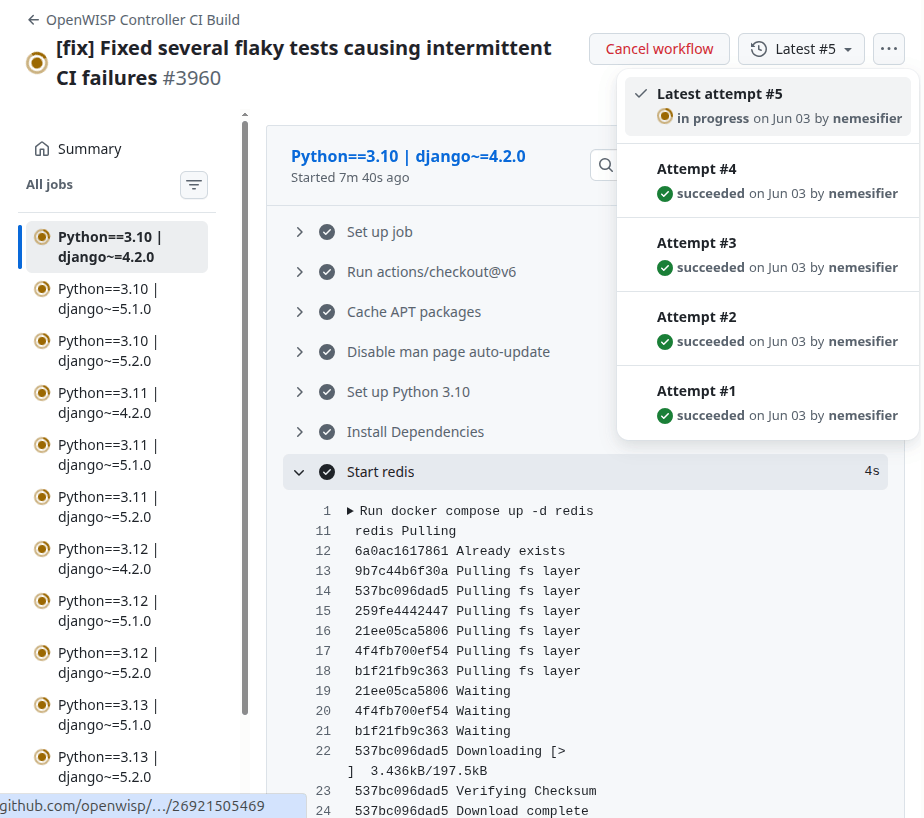Open job Python==3.10 | django~=4.2.0 in sidebar
Screen dimensions: 924x818
pyautogui.click(x=117, y=247)
